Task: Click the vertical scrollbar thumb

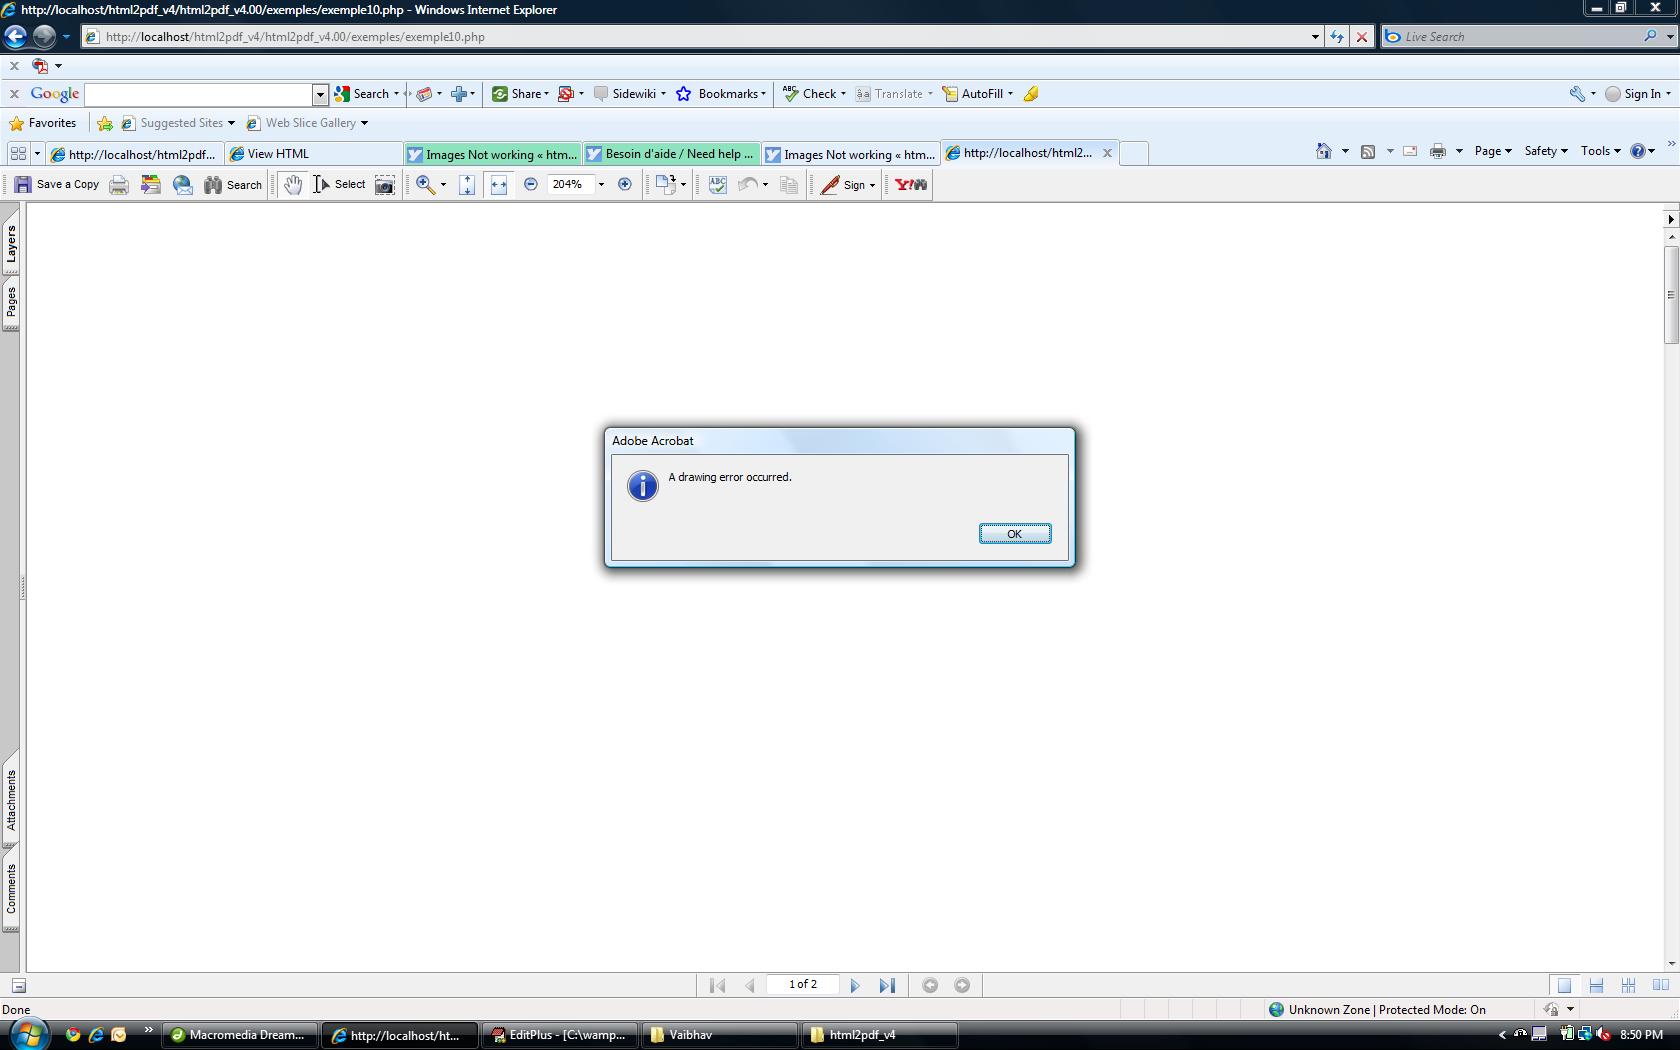Action: [x=1671, y=295]
